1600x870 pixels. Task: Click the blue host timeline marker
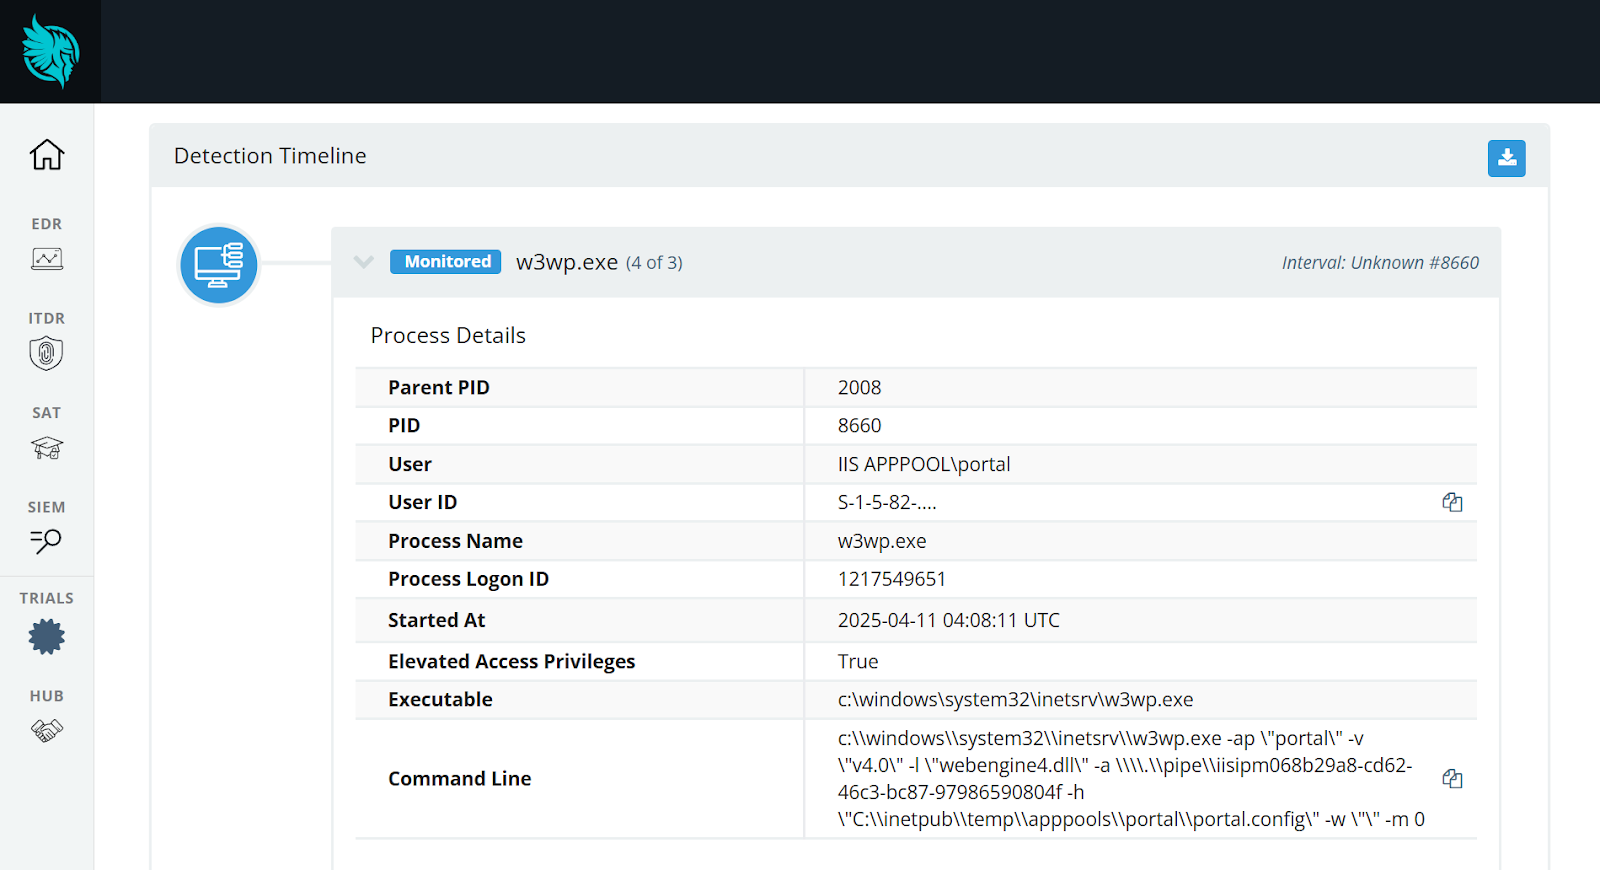pyautogui.click(x=219, y=265)
